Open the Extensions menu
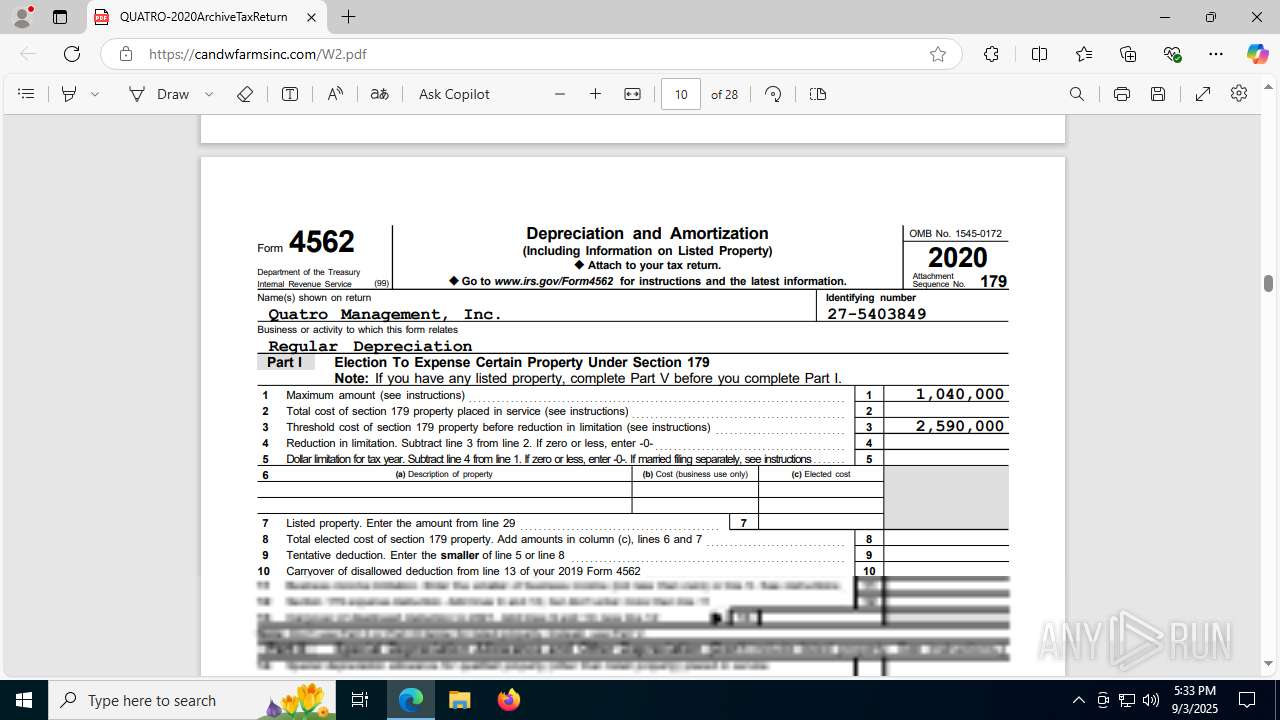Image resolution: width=1280 pixels, height=720 pixels. 991,54
